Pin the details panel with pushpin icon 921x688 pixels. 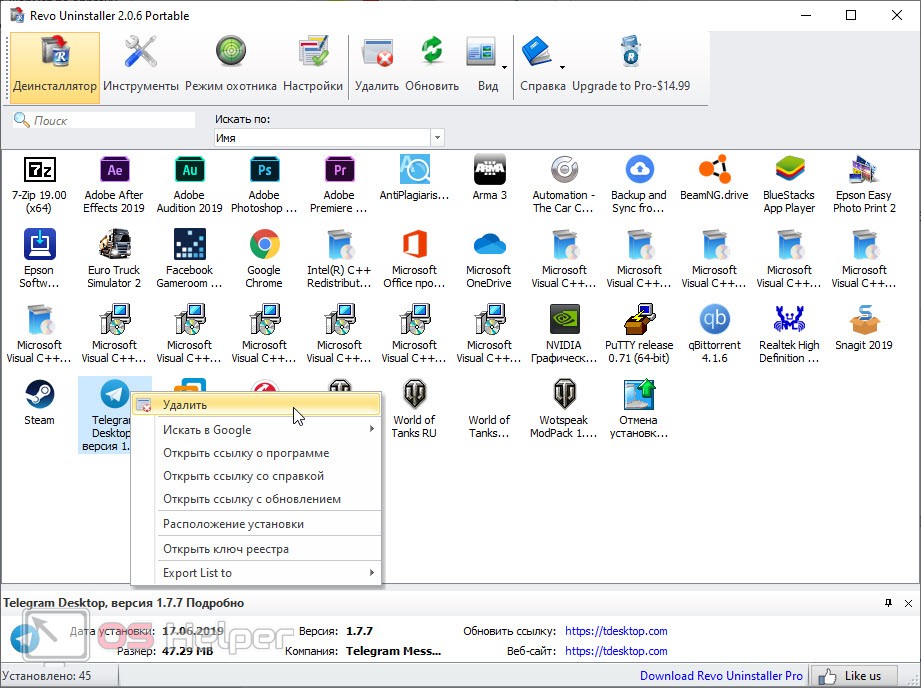point(888,603)
